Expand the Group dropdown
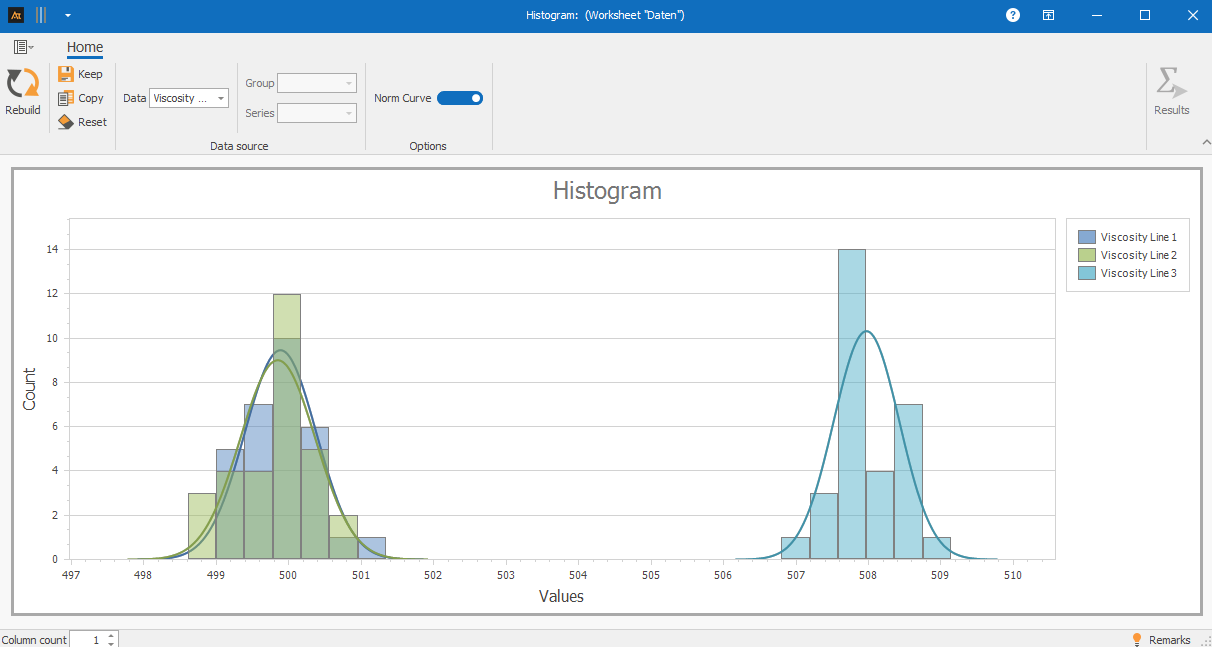 317,84
